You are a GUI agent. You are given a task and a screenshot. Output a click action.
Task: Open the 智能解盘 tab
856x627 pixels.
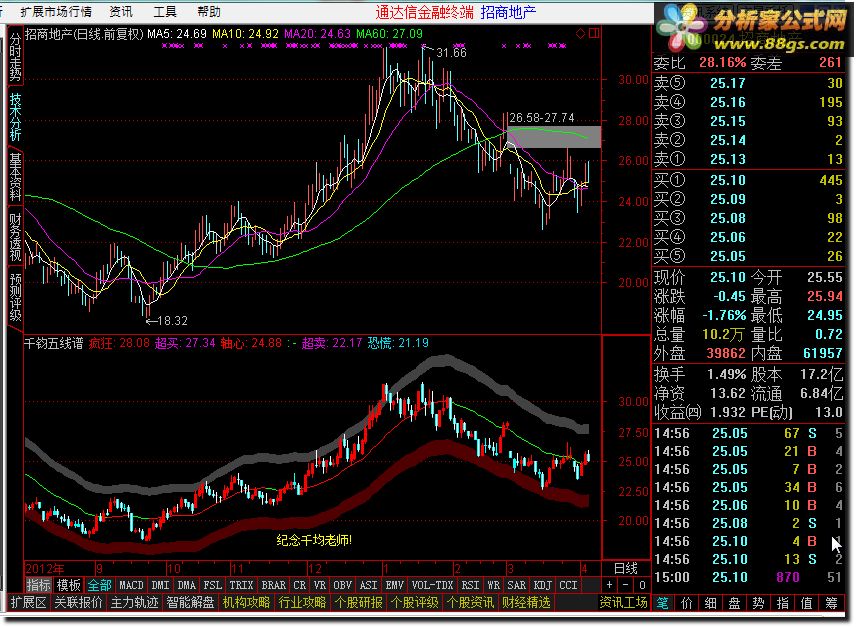tap(191, 602)
